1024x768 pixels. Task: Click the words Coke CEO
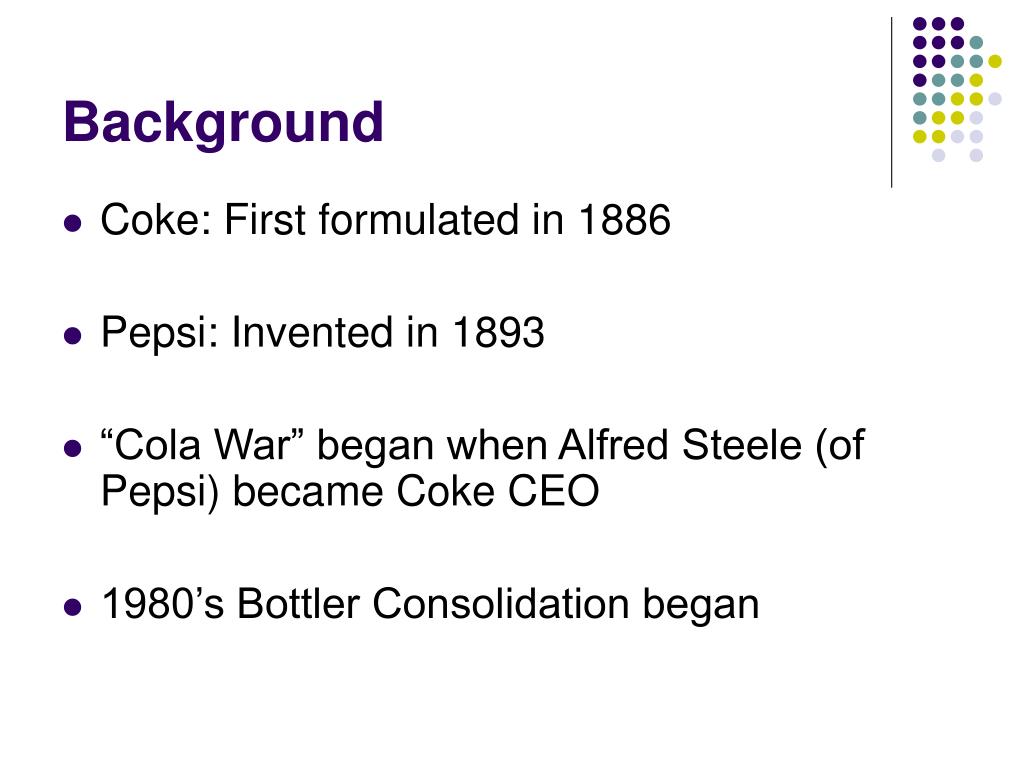click(x=498, y=491)
